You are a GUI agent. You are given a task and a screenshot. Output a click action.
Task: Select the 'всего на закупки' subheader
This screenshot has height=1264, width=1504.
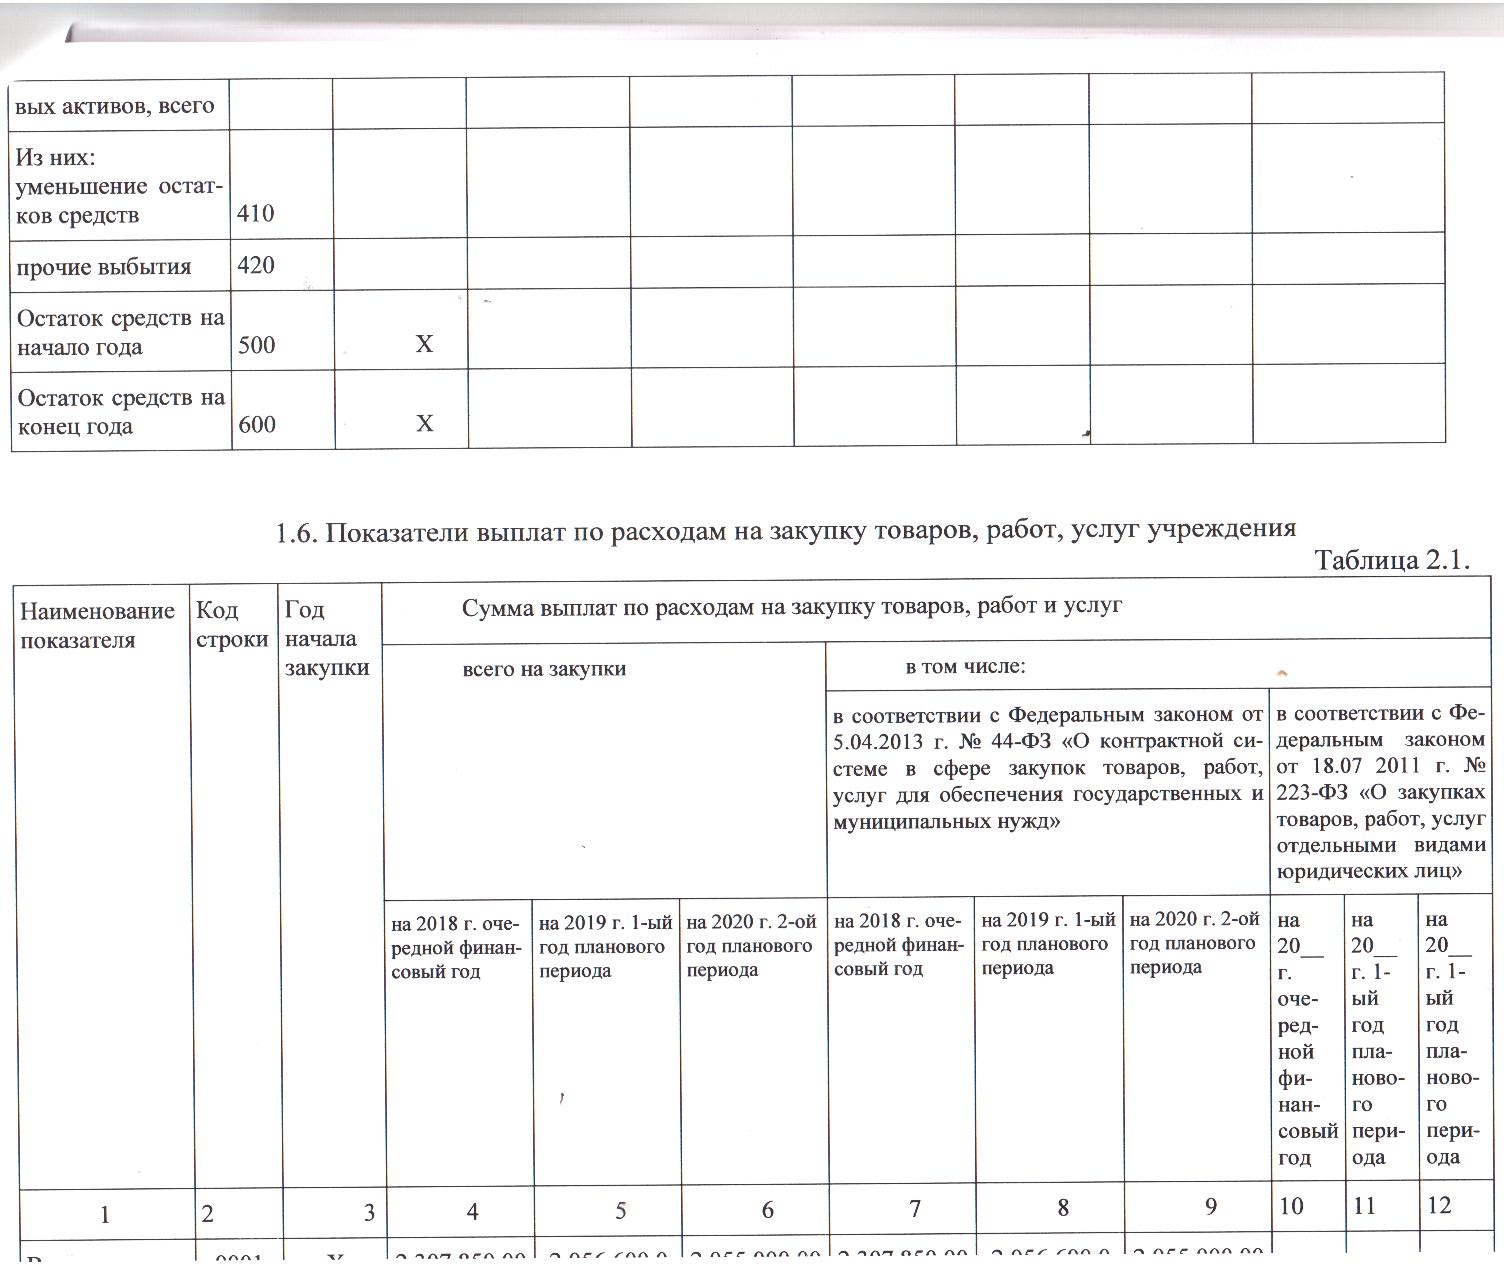544,669
